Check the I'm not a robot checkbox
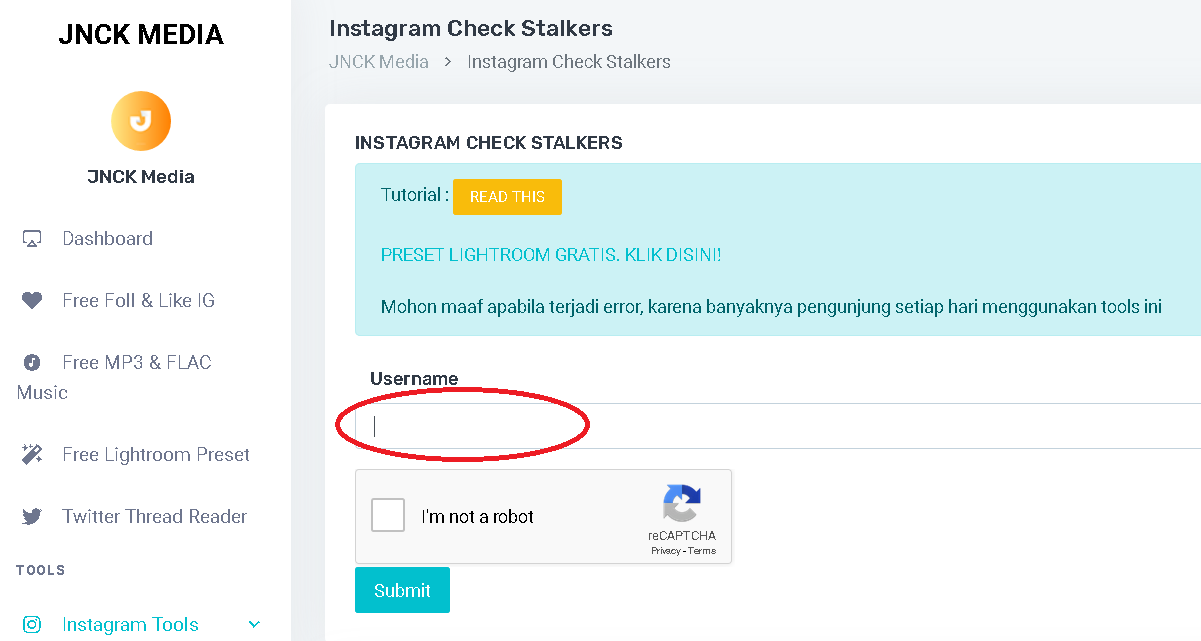1201x641 pixels. pyautogui.click(x=388, y=516)
